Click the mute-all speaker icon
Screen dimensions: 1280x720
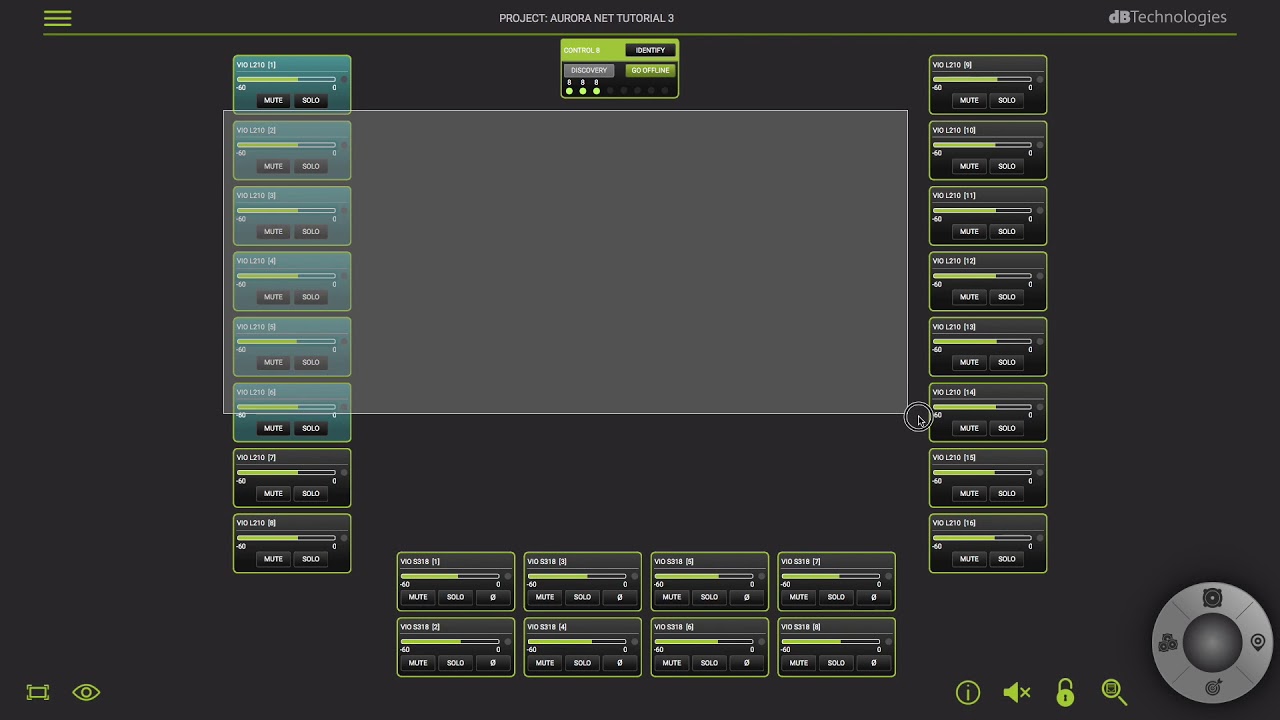pos(1016,692)
